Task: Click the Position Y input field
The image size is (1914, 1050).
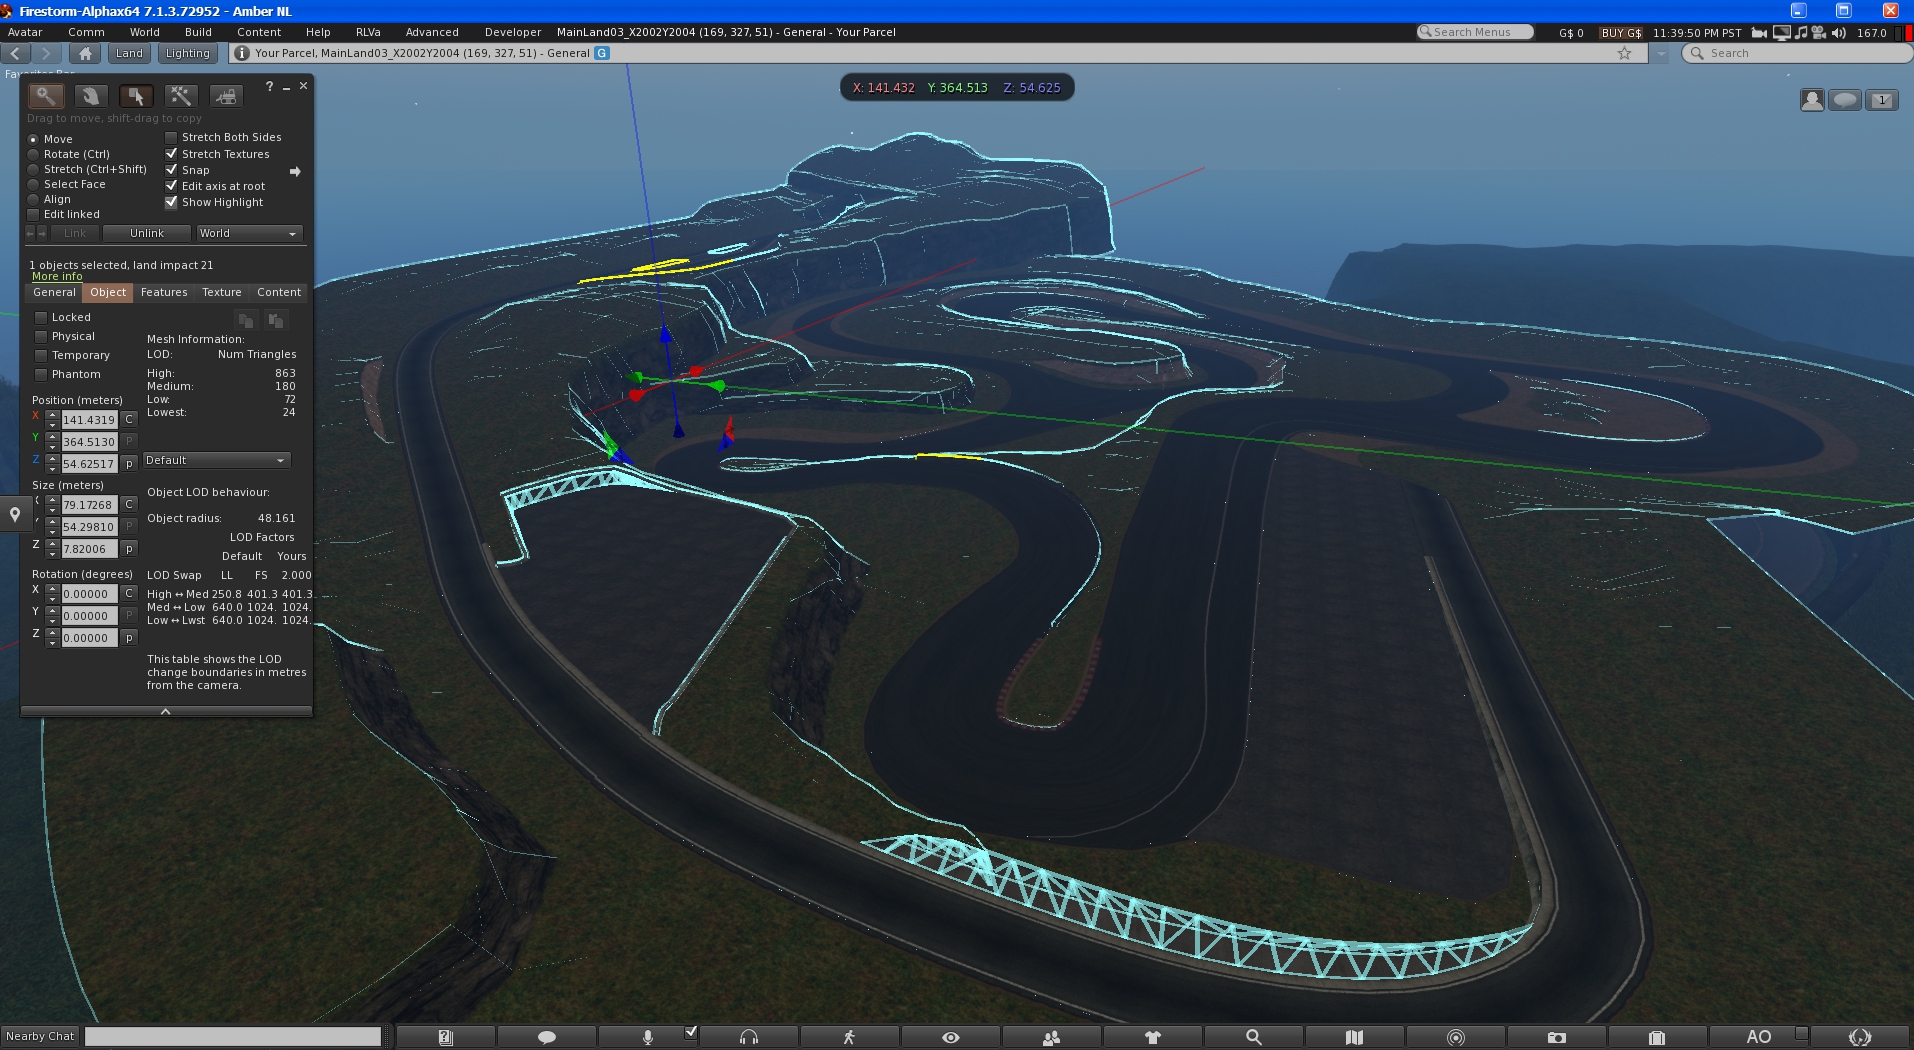Action: point(89,442)
